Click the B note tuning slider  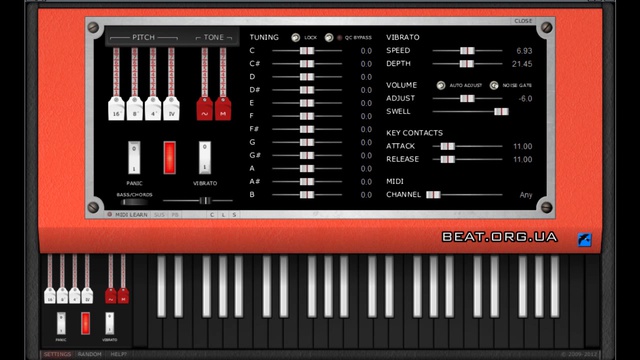point(307,195)
